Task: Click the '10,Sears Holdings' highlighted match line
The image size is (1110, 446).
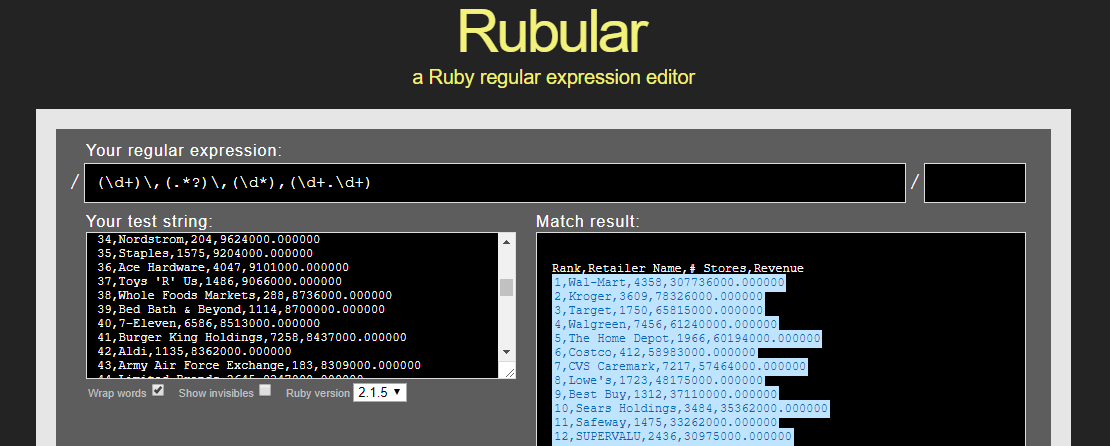Action: 690,408
